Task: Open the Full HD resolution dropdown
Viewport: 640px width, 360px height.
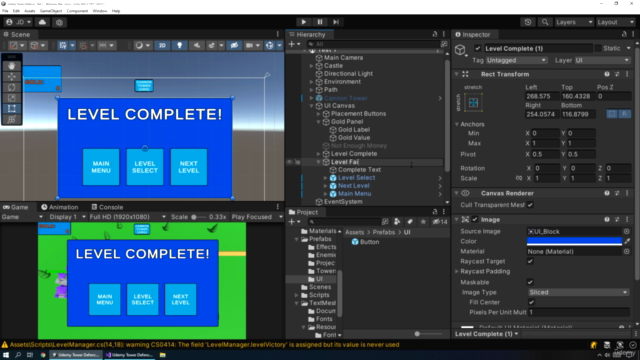Action: pos(127,217)
